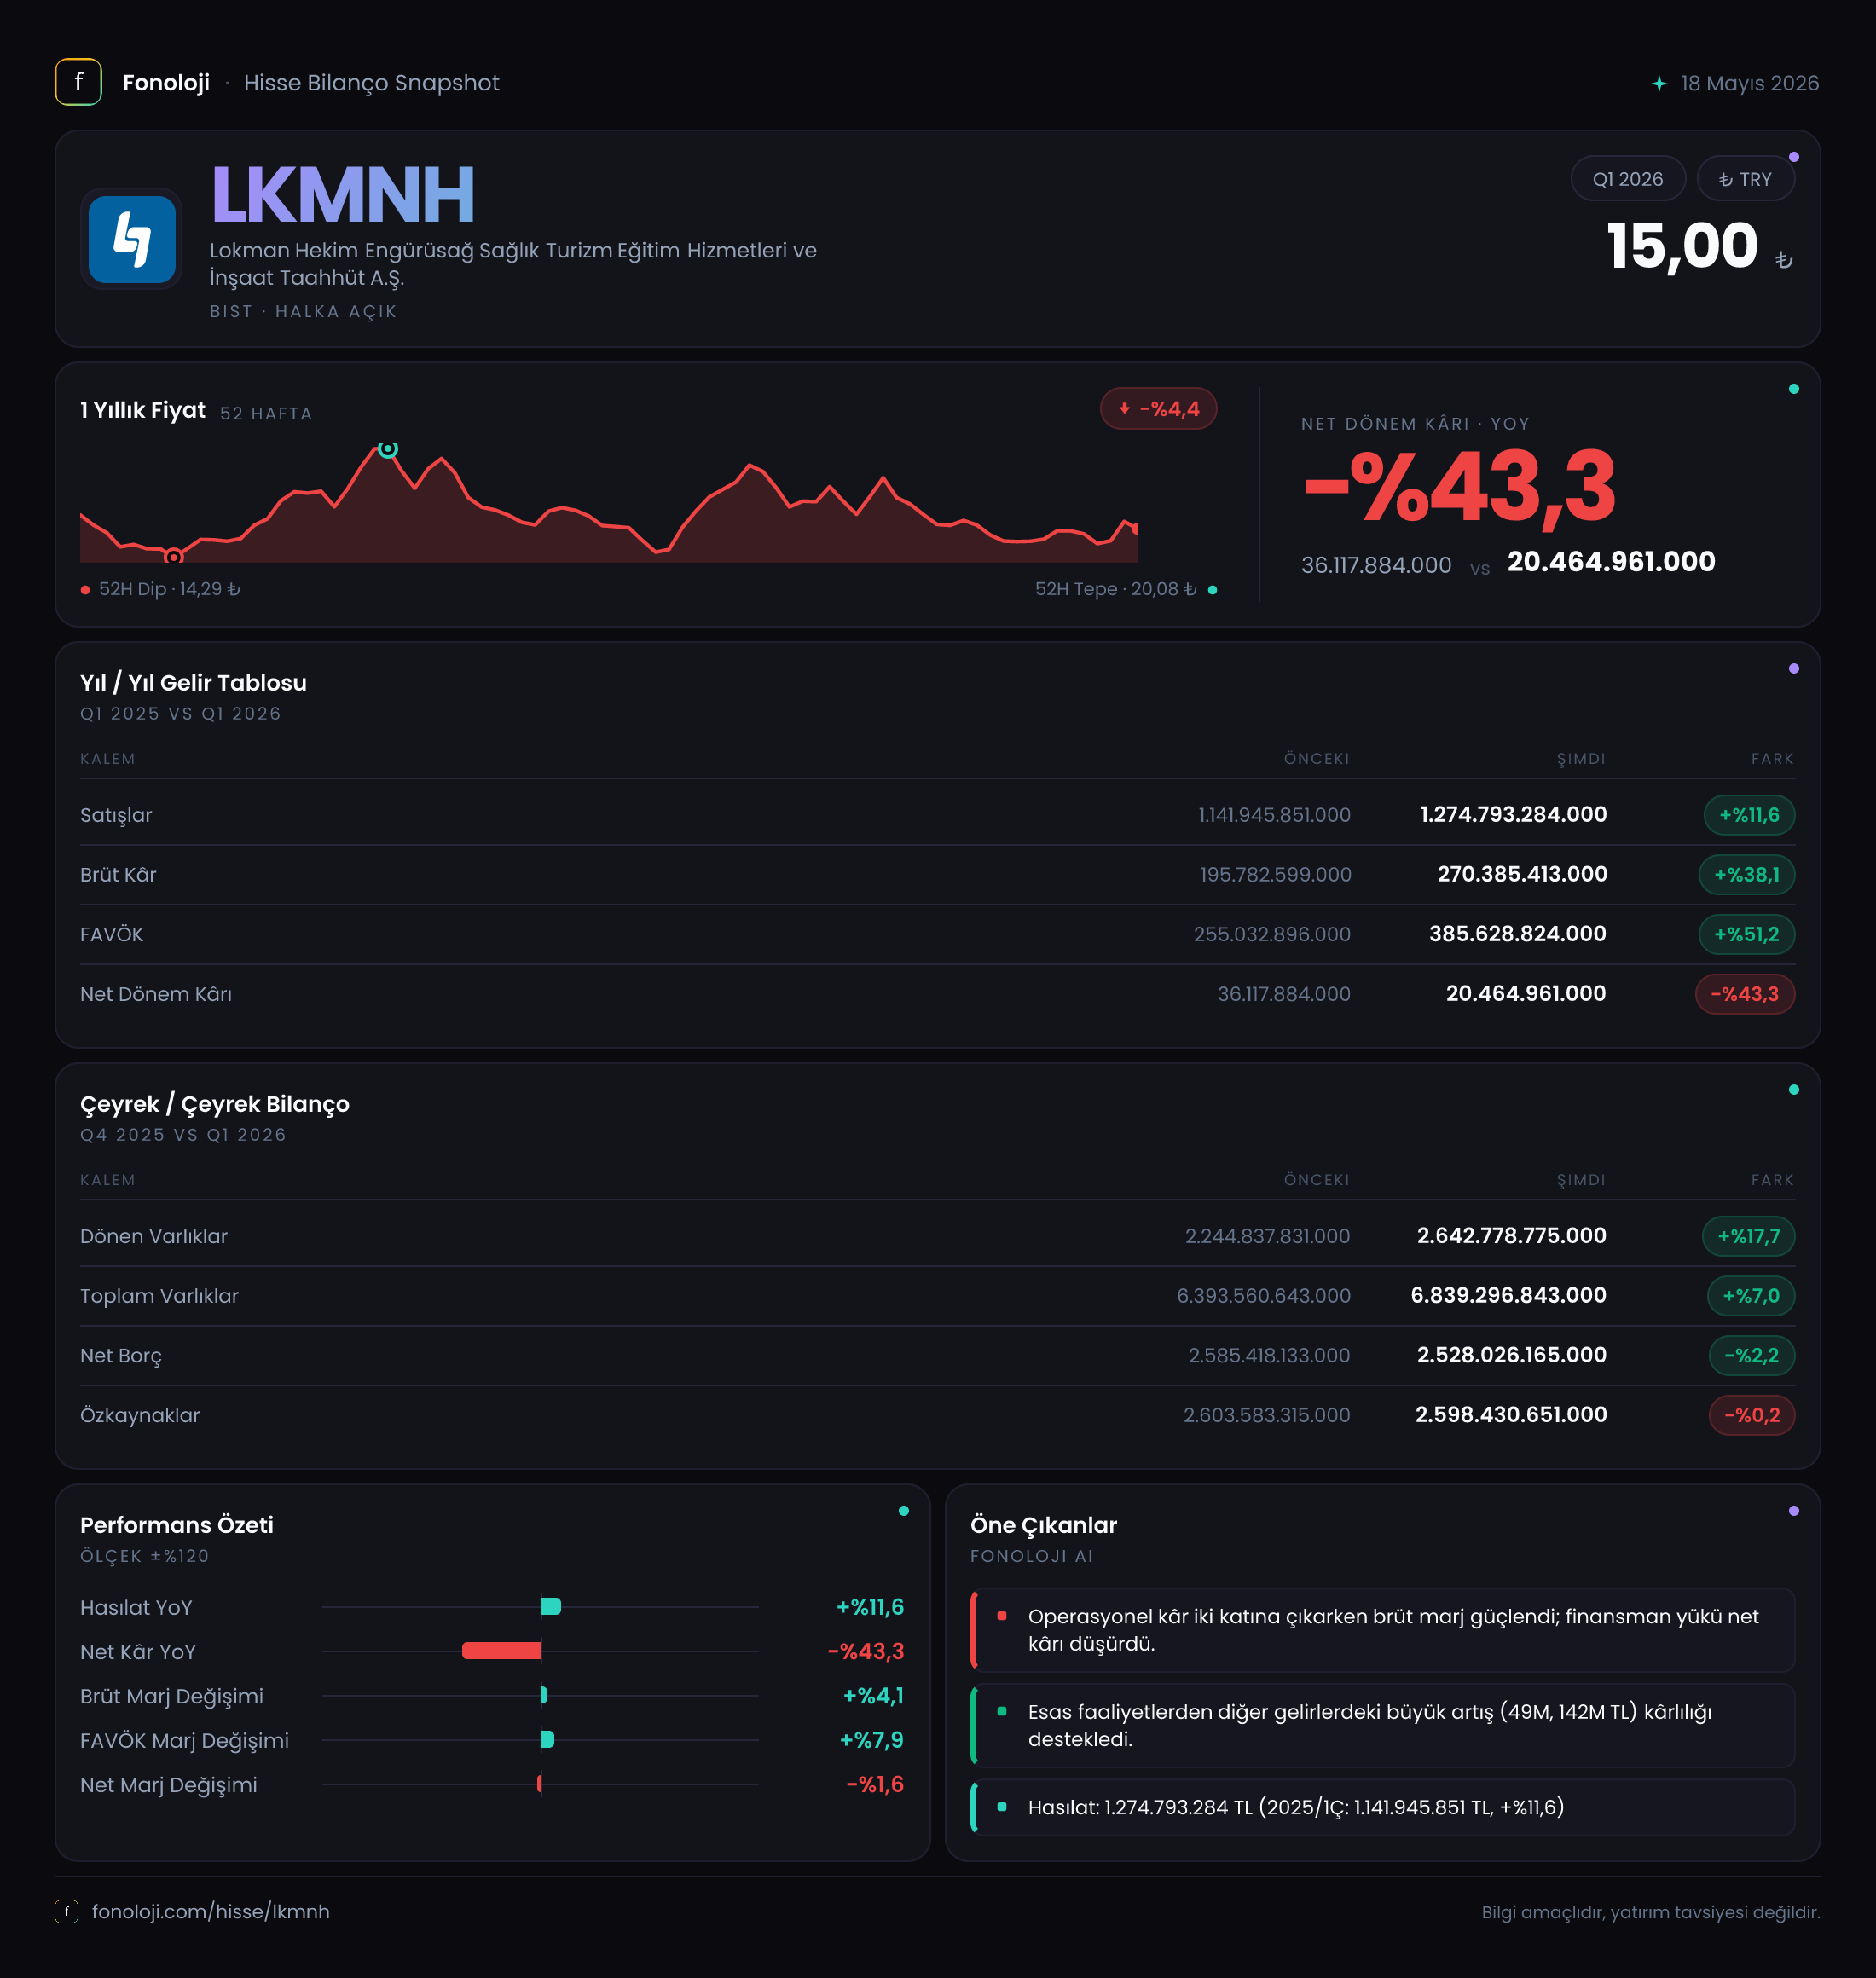
Task: Click the down-arrow -%4,4 price change badge
Action: click(x=1158, y=408)
